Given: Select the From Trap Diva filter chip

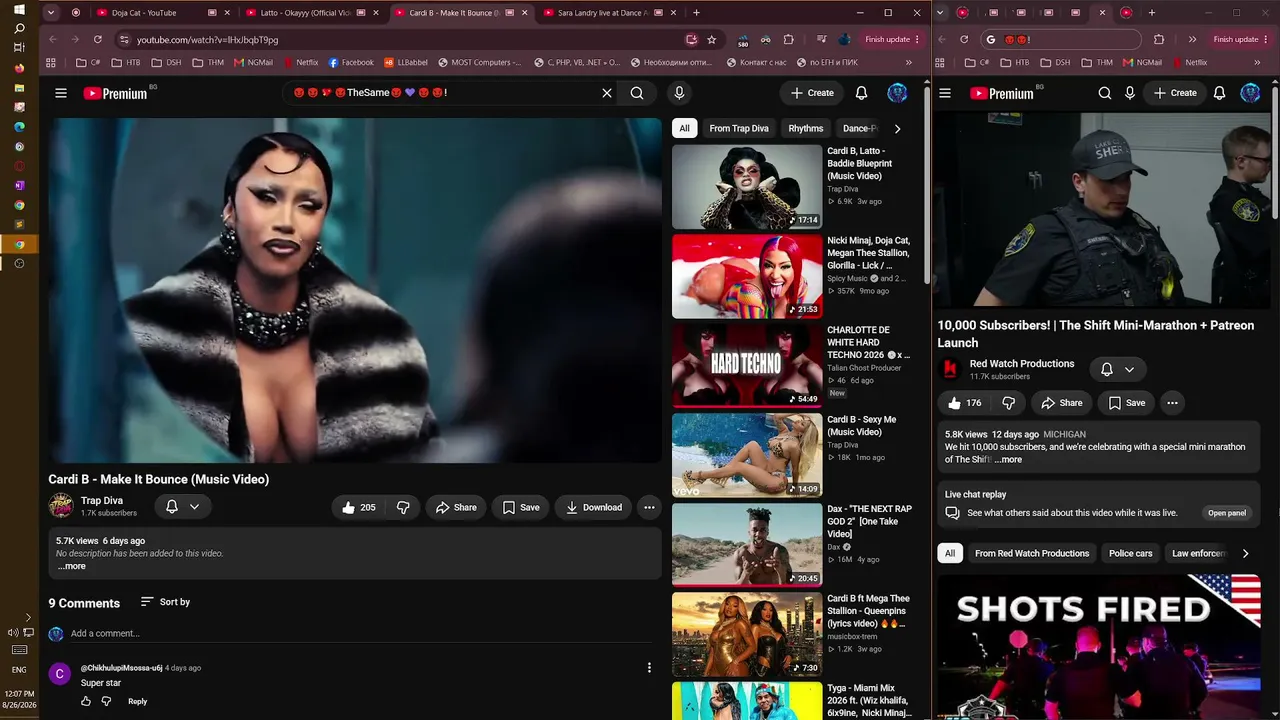Looking at the screenshot, I should pos(739,128).
